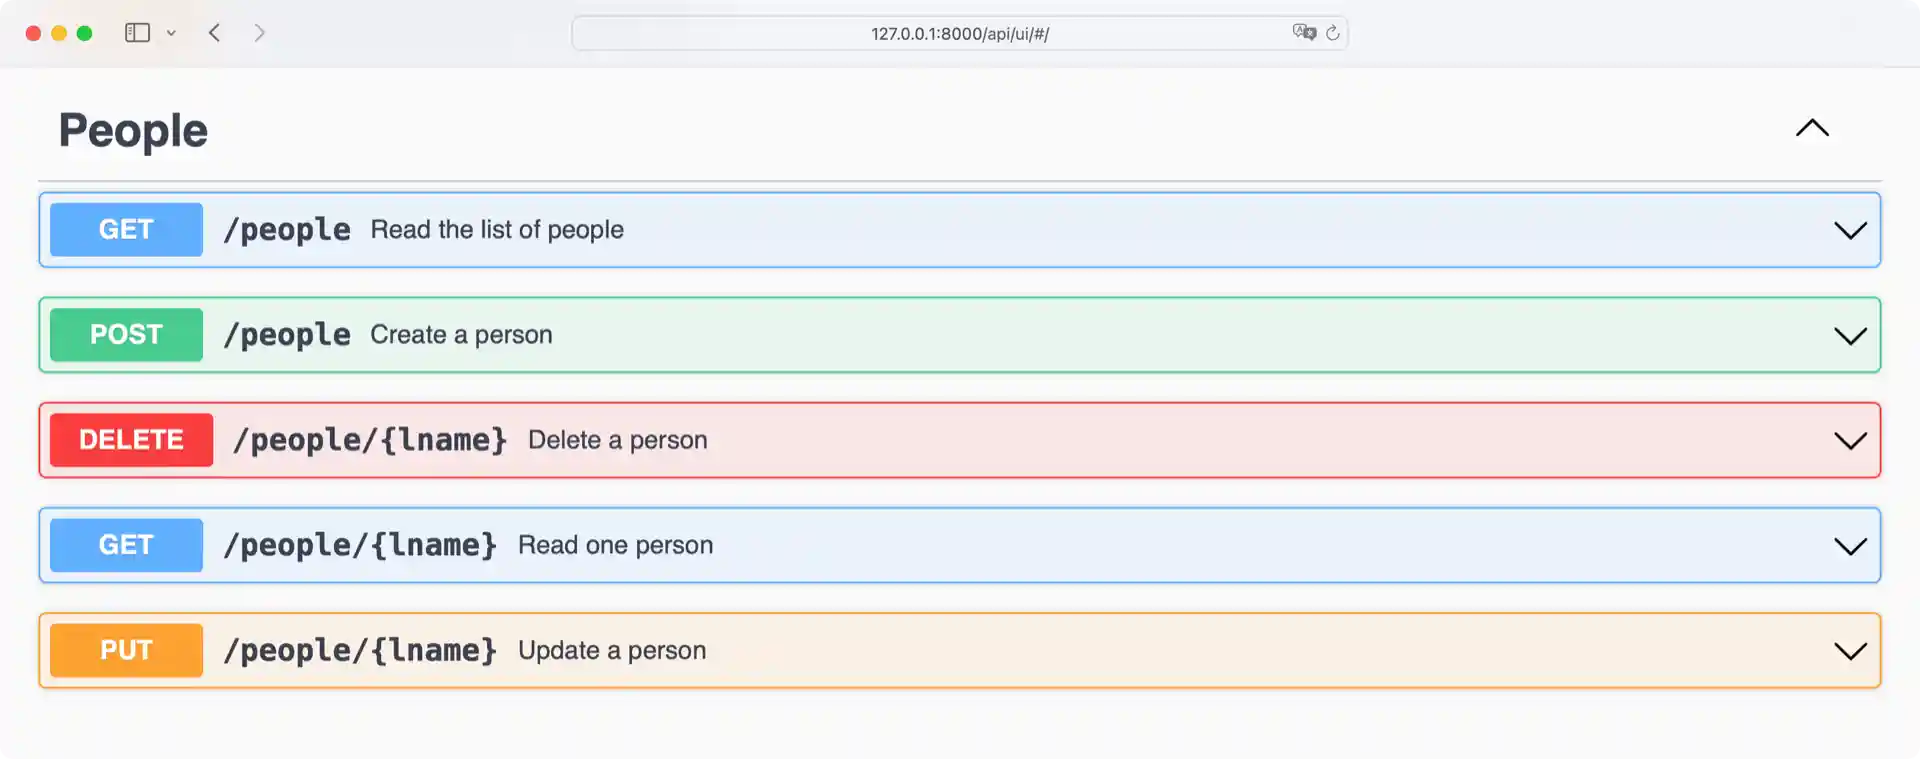Click the DELETE button for /people/{lname}
The height and width of the screenshot is (759, 1920).
click(131, 440)
